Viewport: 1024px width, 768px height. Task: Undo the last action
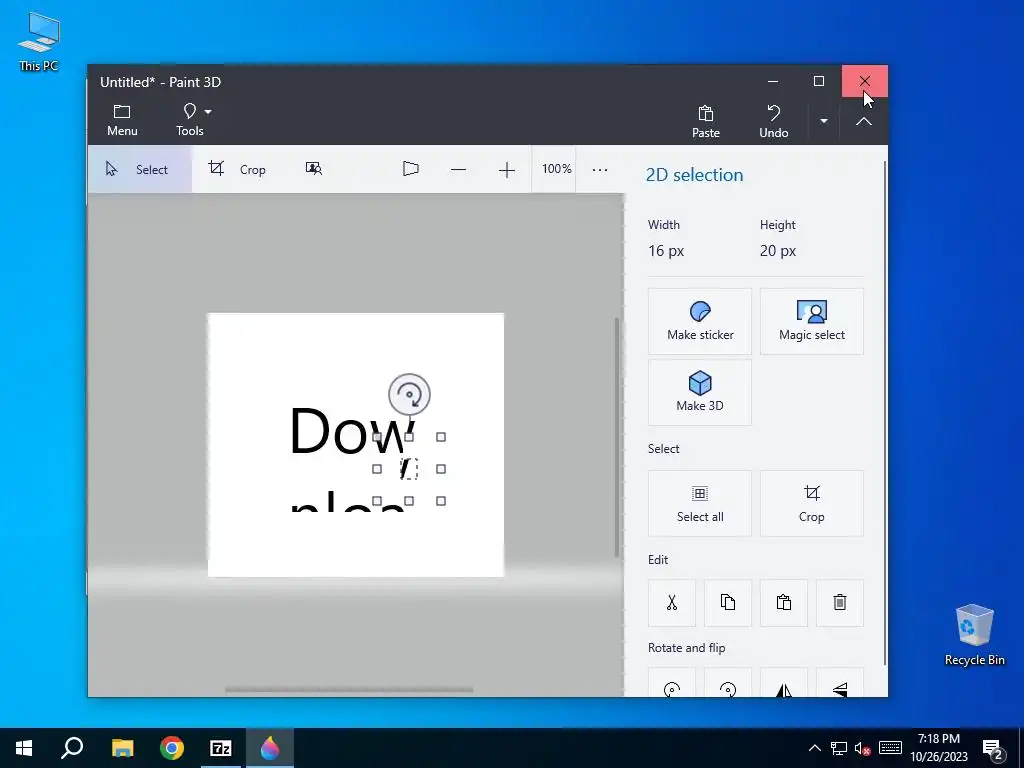coord(773,121)
